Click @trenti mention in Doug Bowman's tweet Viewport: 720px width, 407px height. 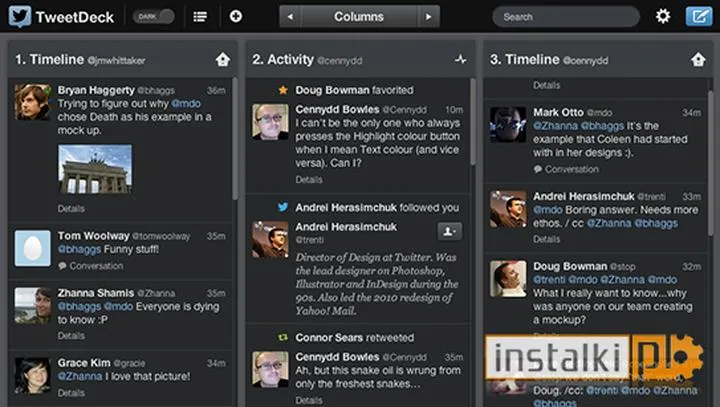click(548, 280)
